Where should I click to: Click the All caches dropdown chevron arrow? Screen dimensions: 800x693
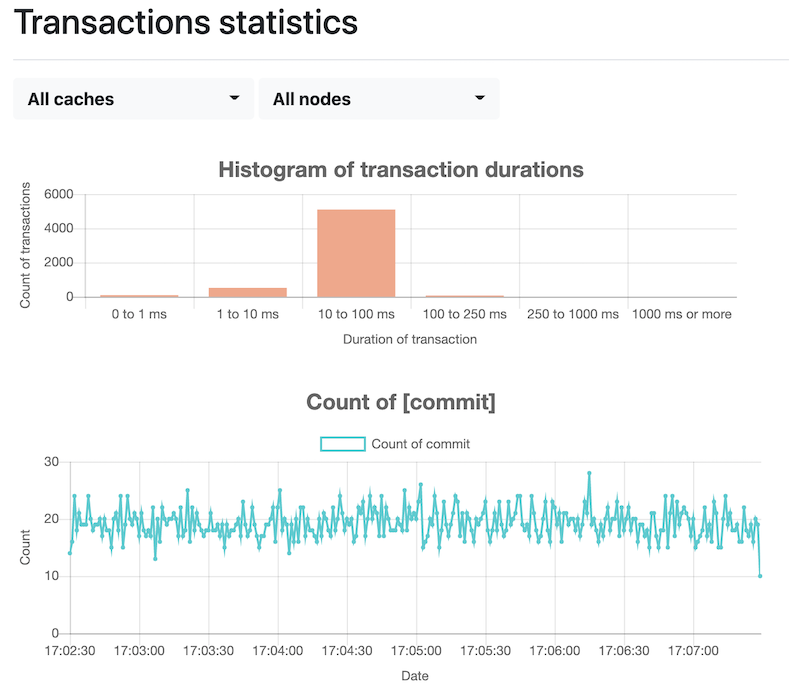235,98
